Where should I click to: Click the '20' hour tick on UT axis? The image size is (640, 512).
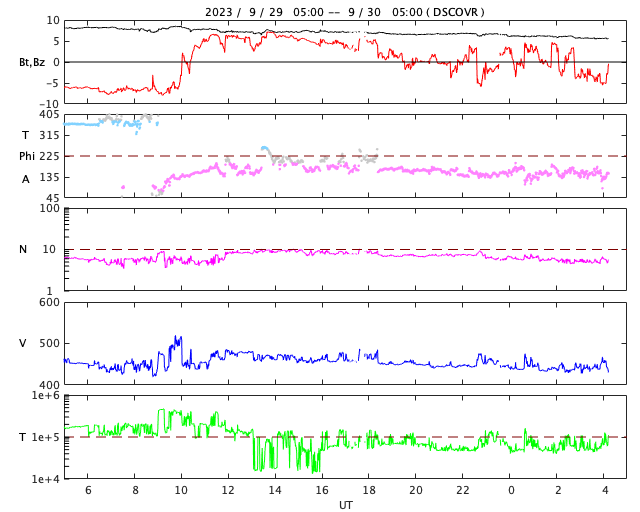(416, 490)
